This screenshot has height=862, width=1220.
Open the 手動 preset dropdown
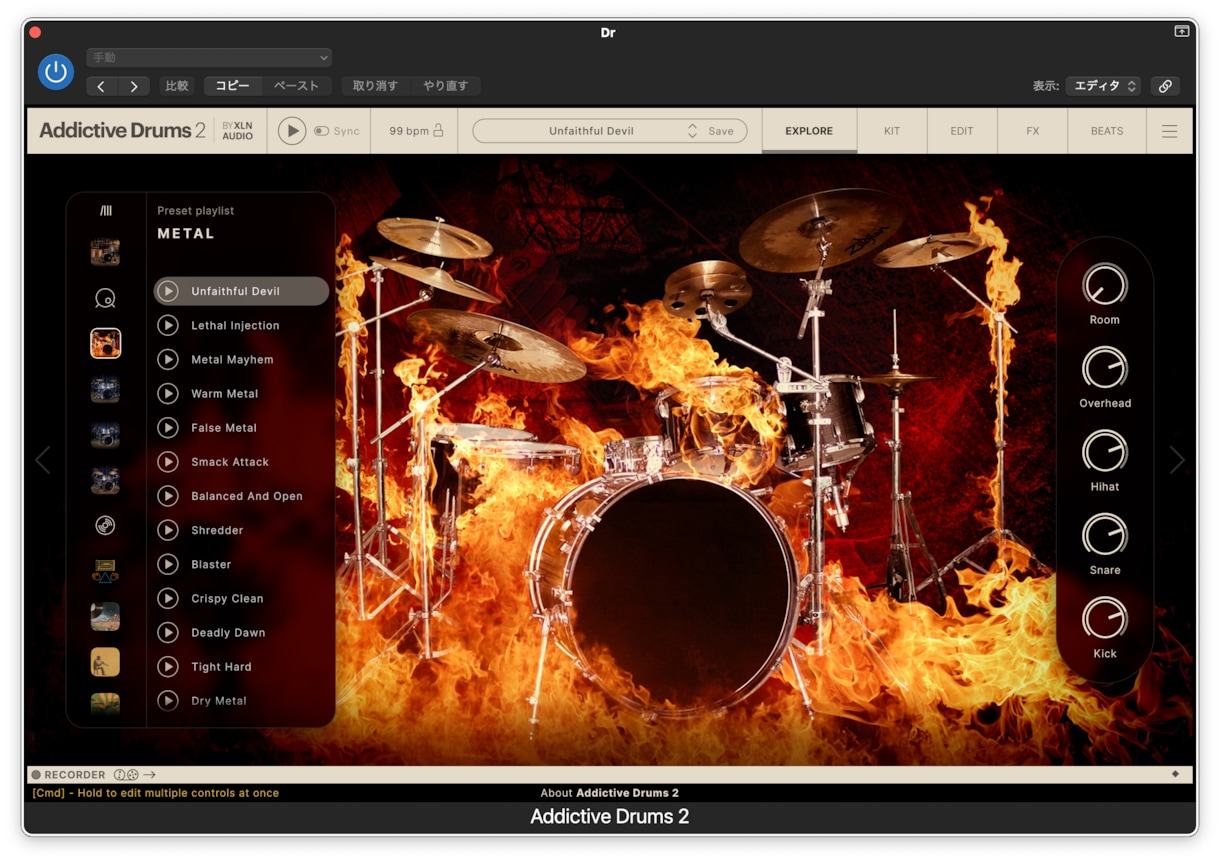click(209, 58)
